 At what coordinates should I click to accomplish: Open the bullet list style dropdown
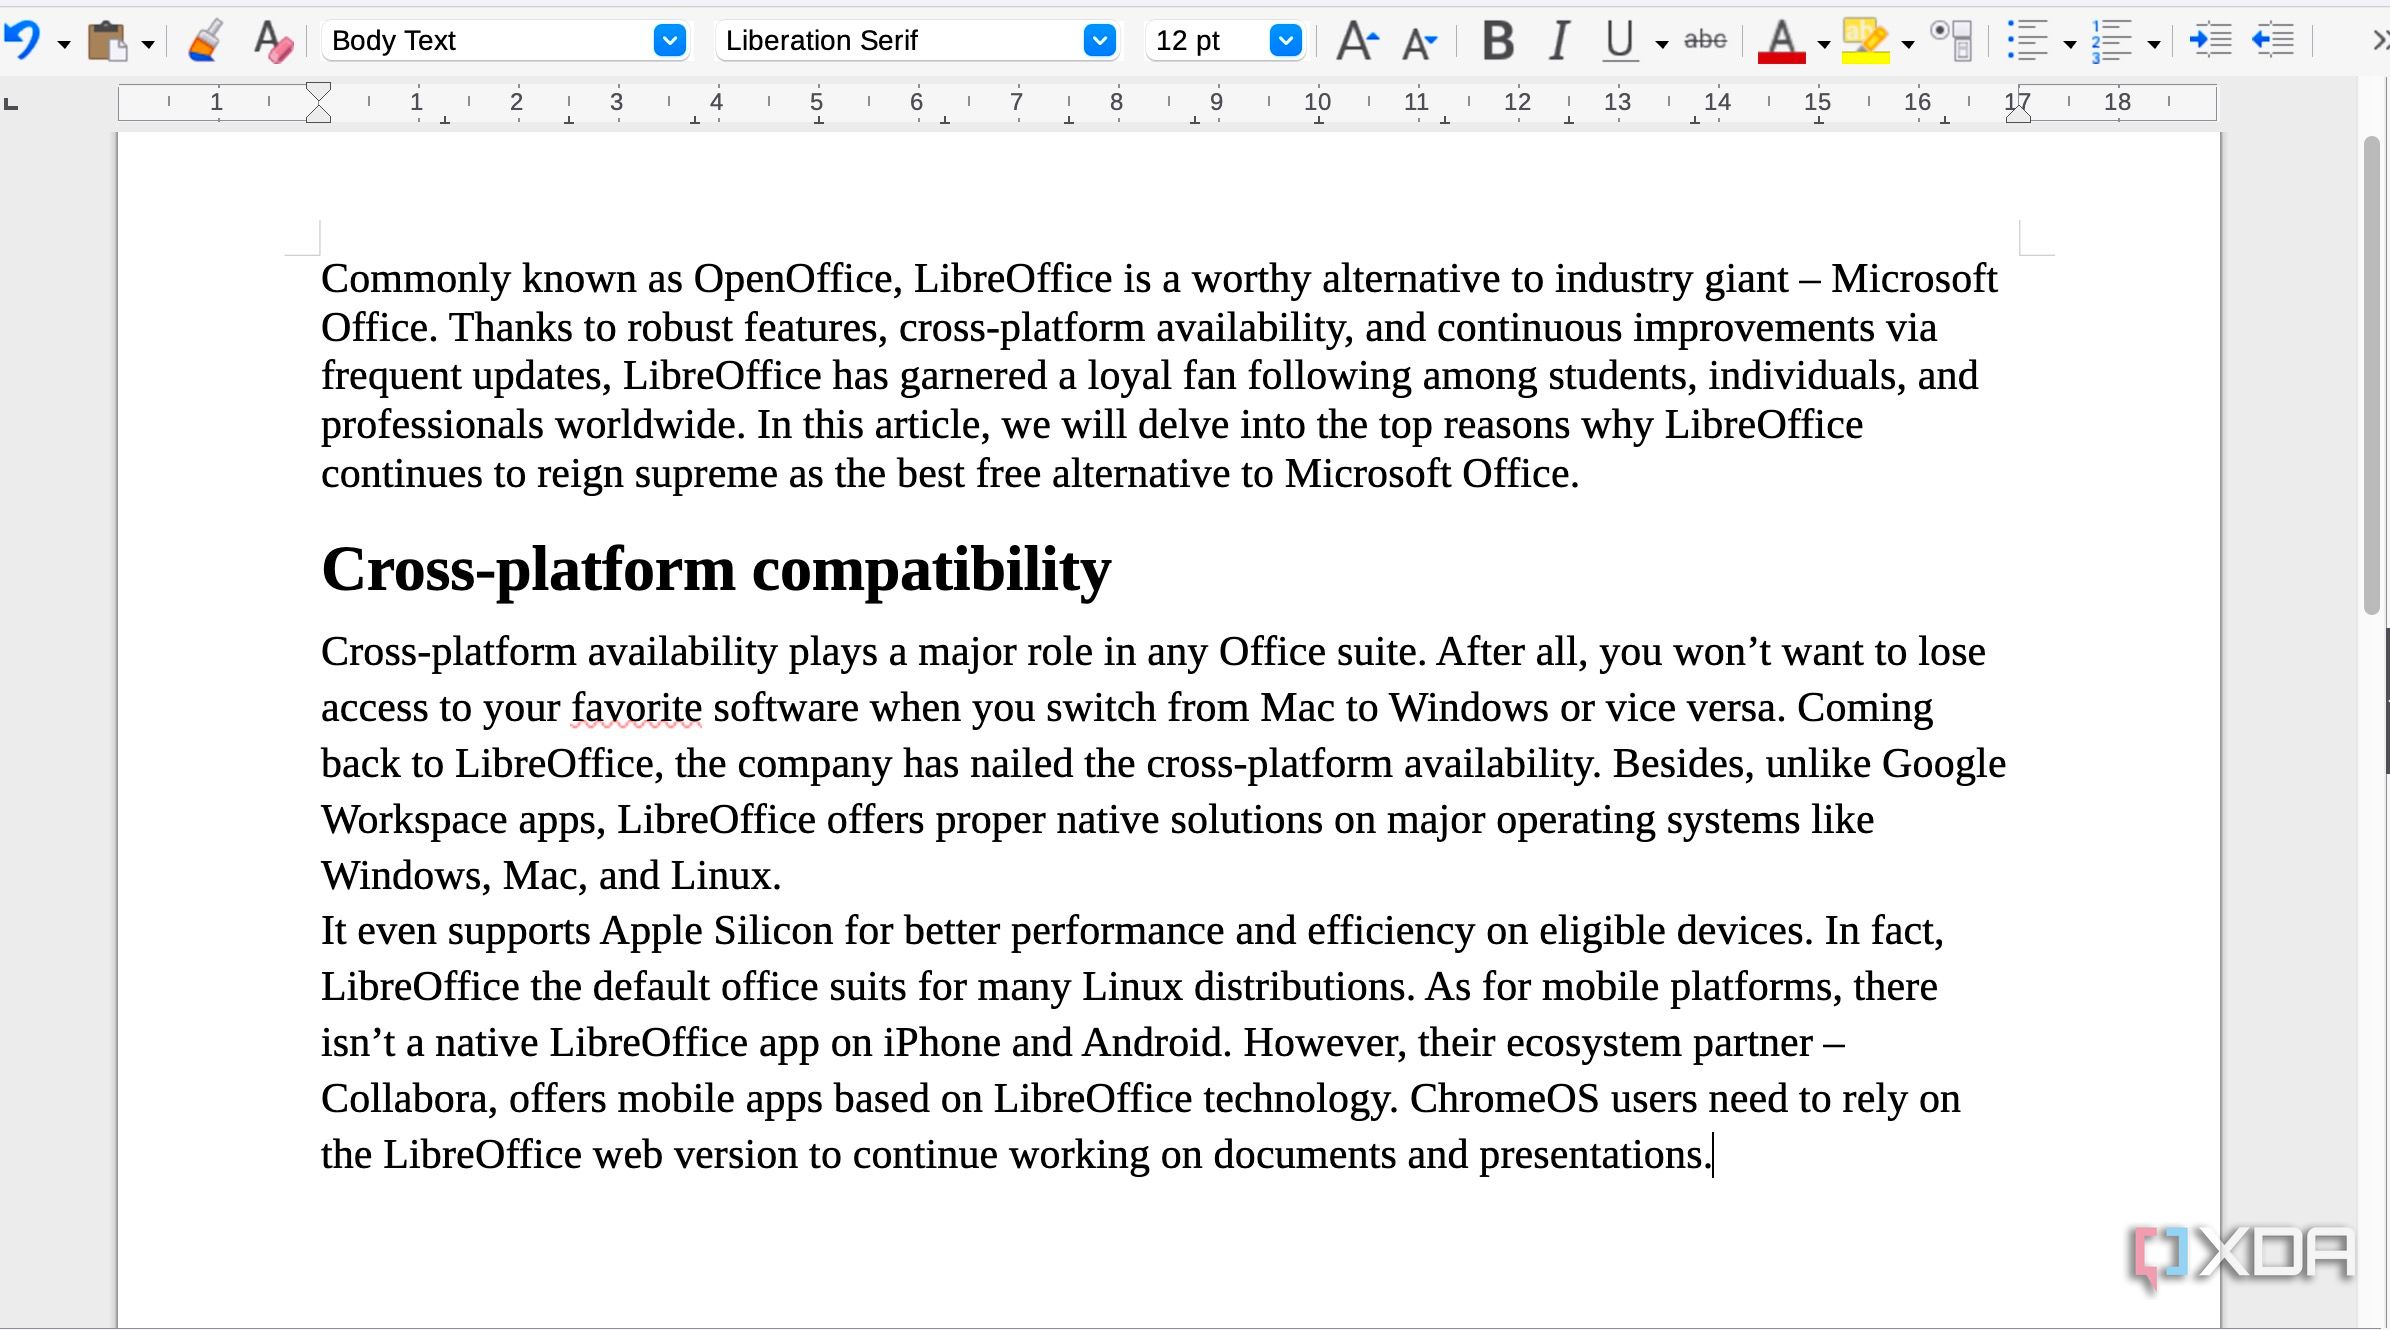tap(2070, 44)
